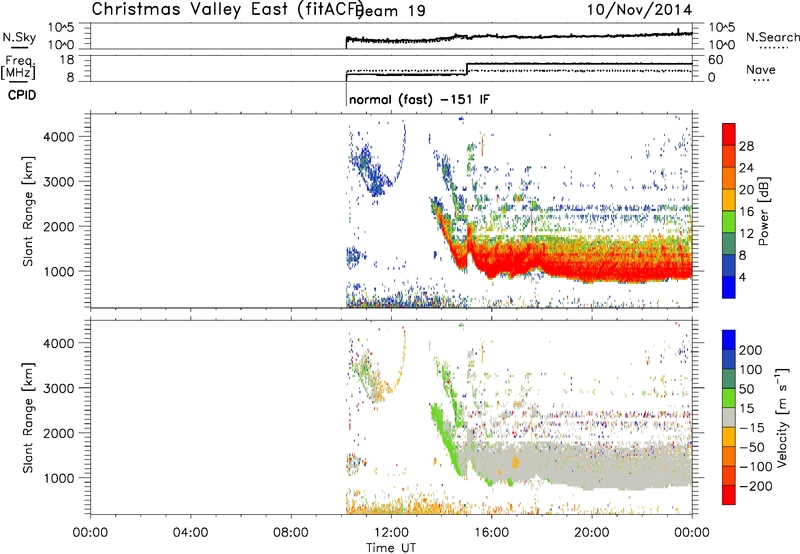This screenshot has height=554, width=800.
Task: Click the light green swatch in the Velocity colorbar
Action: point(729,398)
